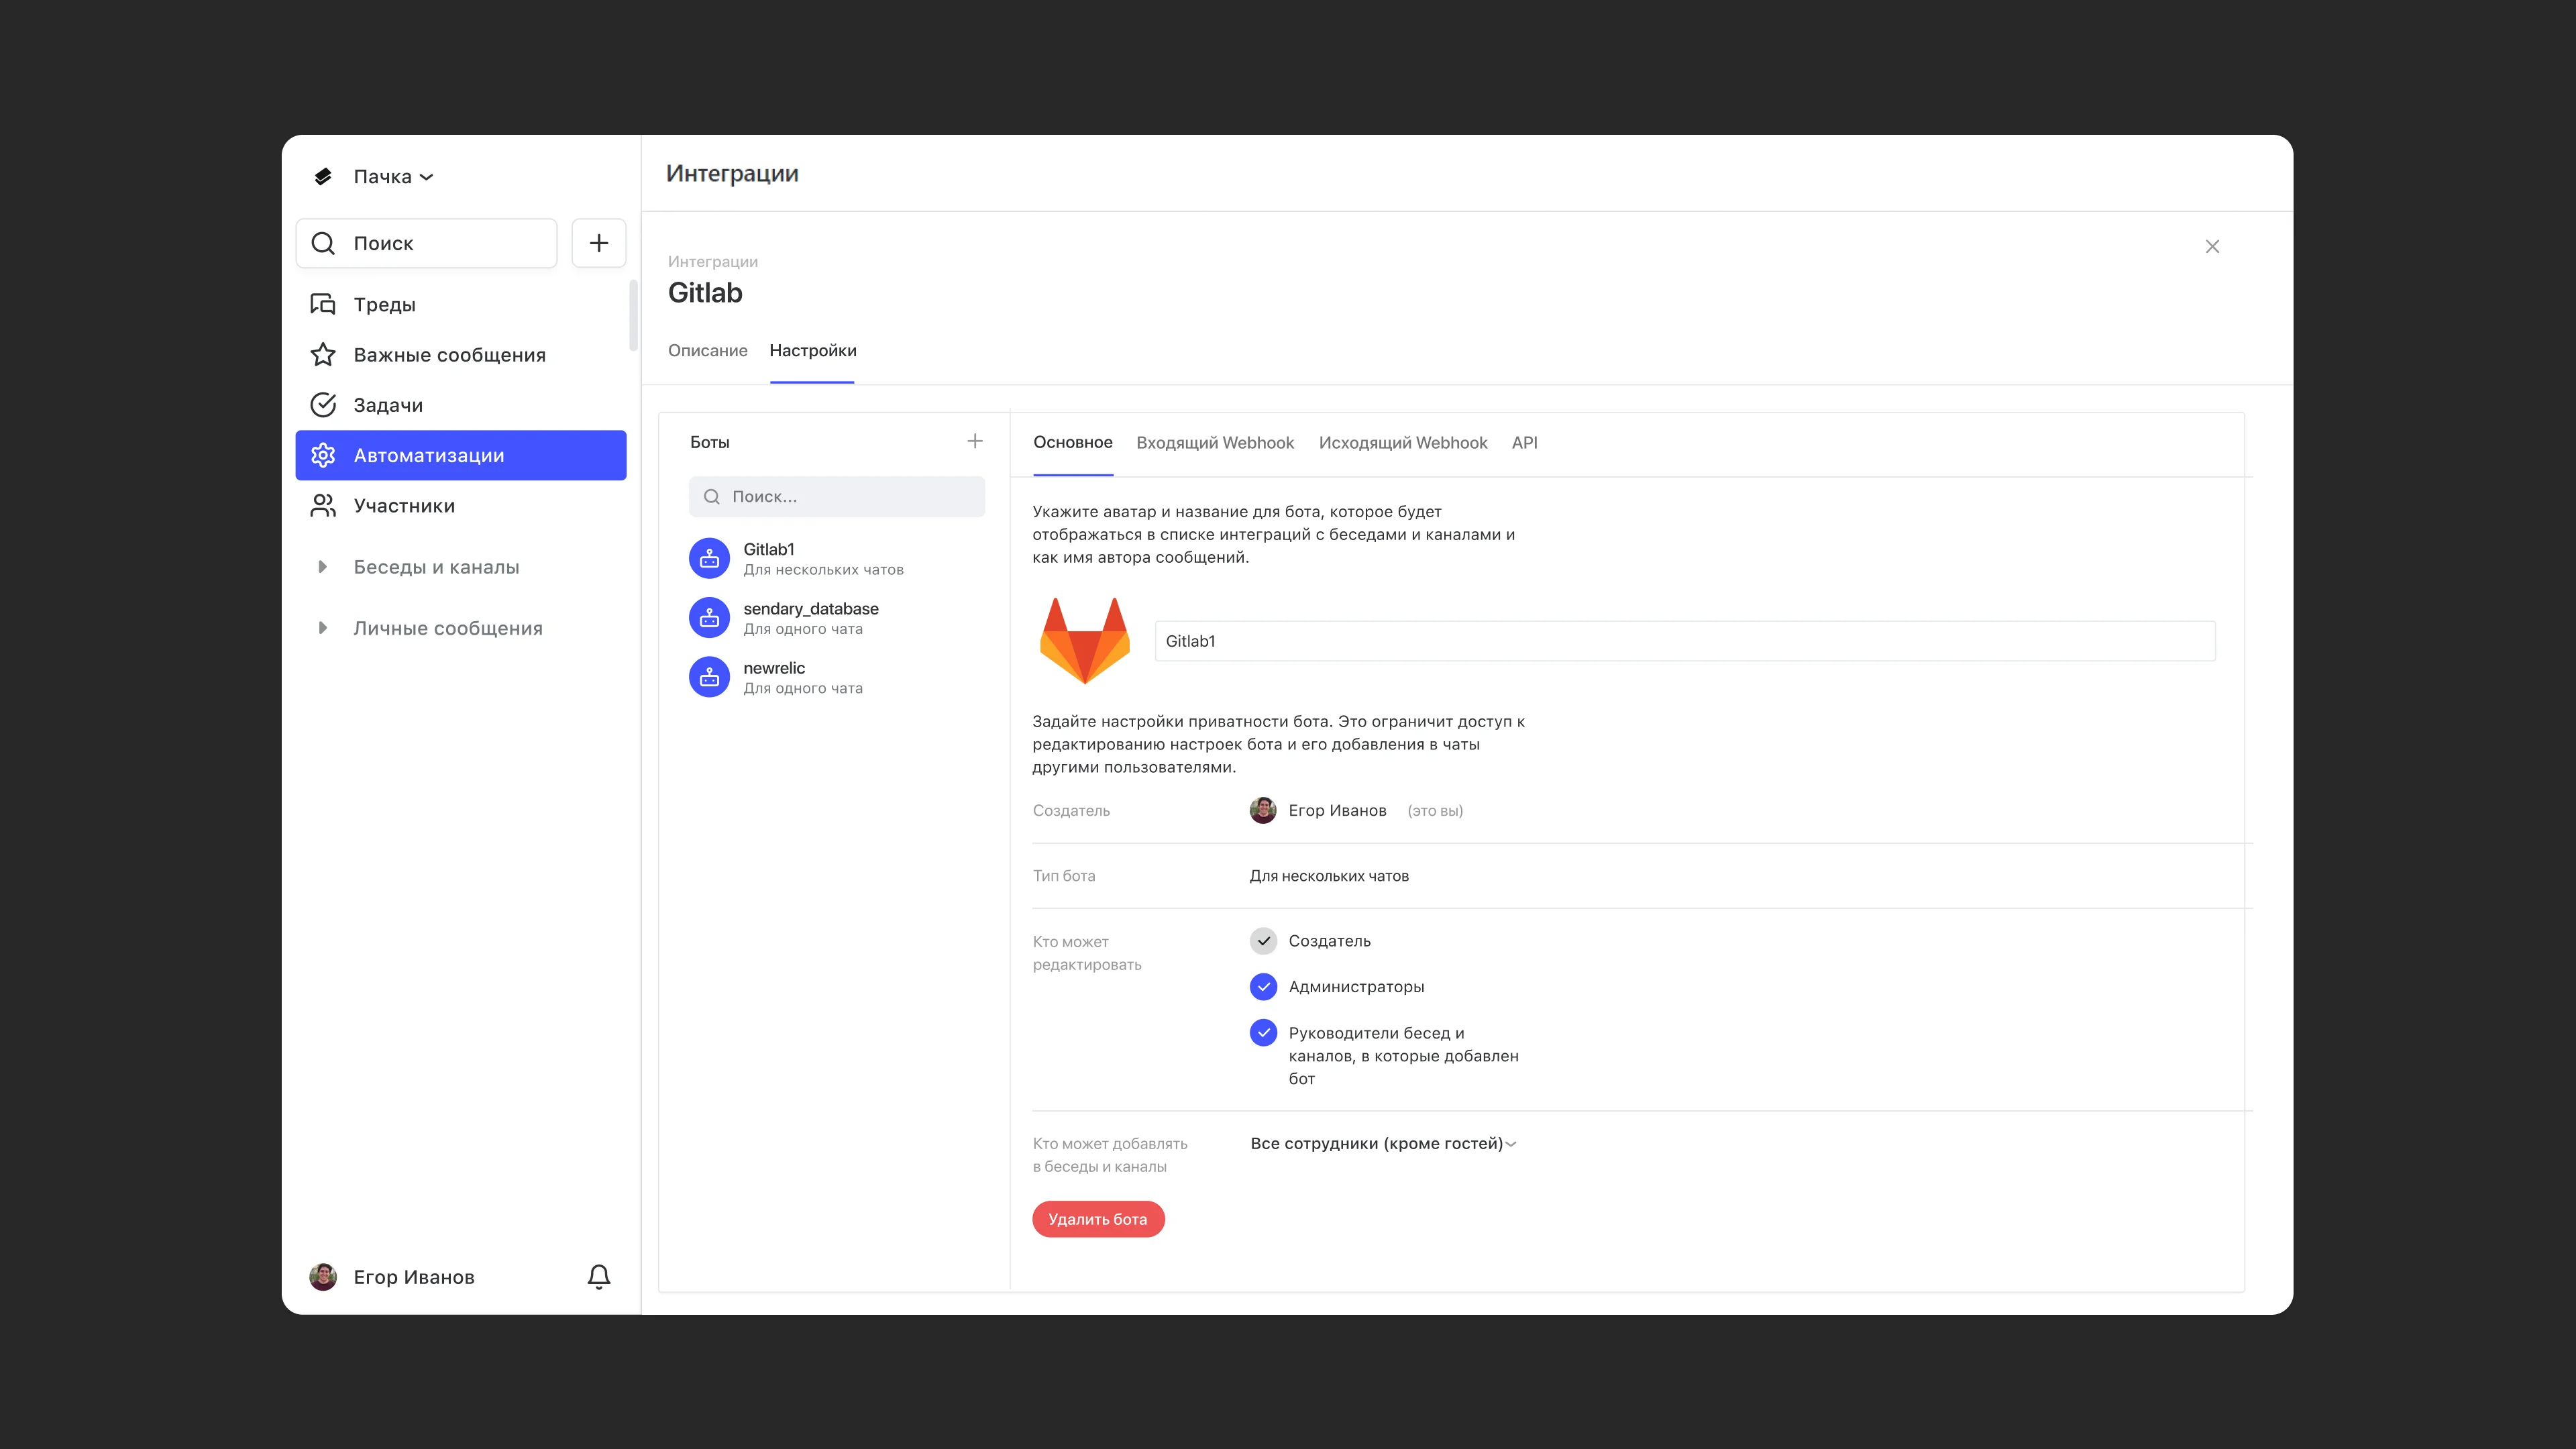This screenshot has height=1449, width=2576.
Task: Click the notification bell icon
Action: (x=598, y=1276)
